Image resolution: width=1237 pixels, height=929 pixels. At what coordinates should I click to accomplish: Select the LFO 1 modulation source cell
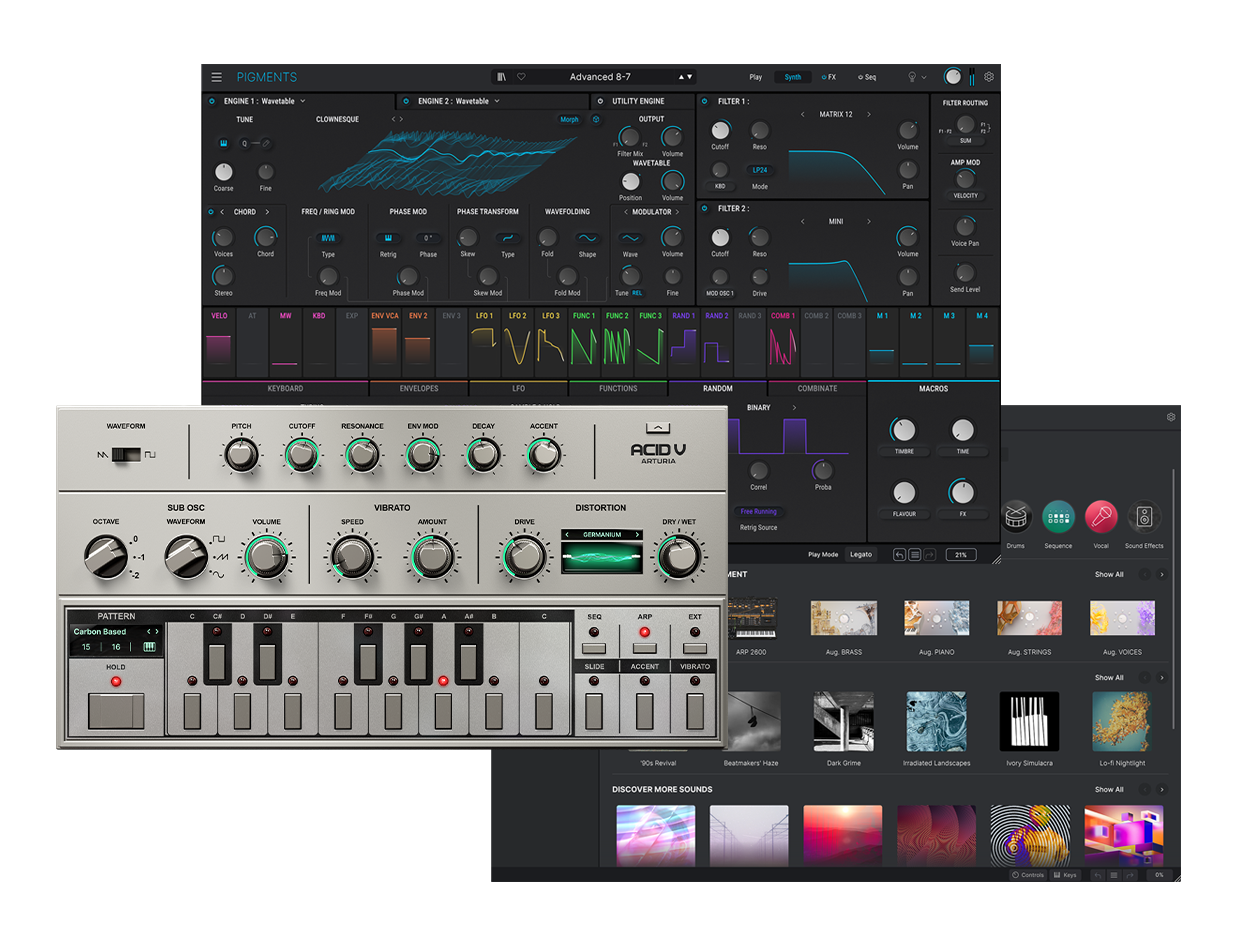click(485, 343)
